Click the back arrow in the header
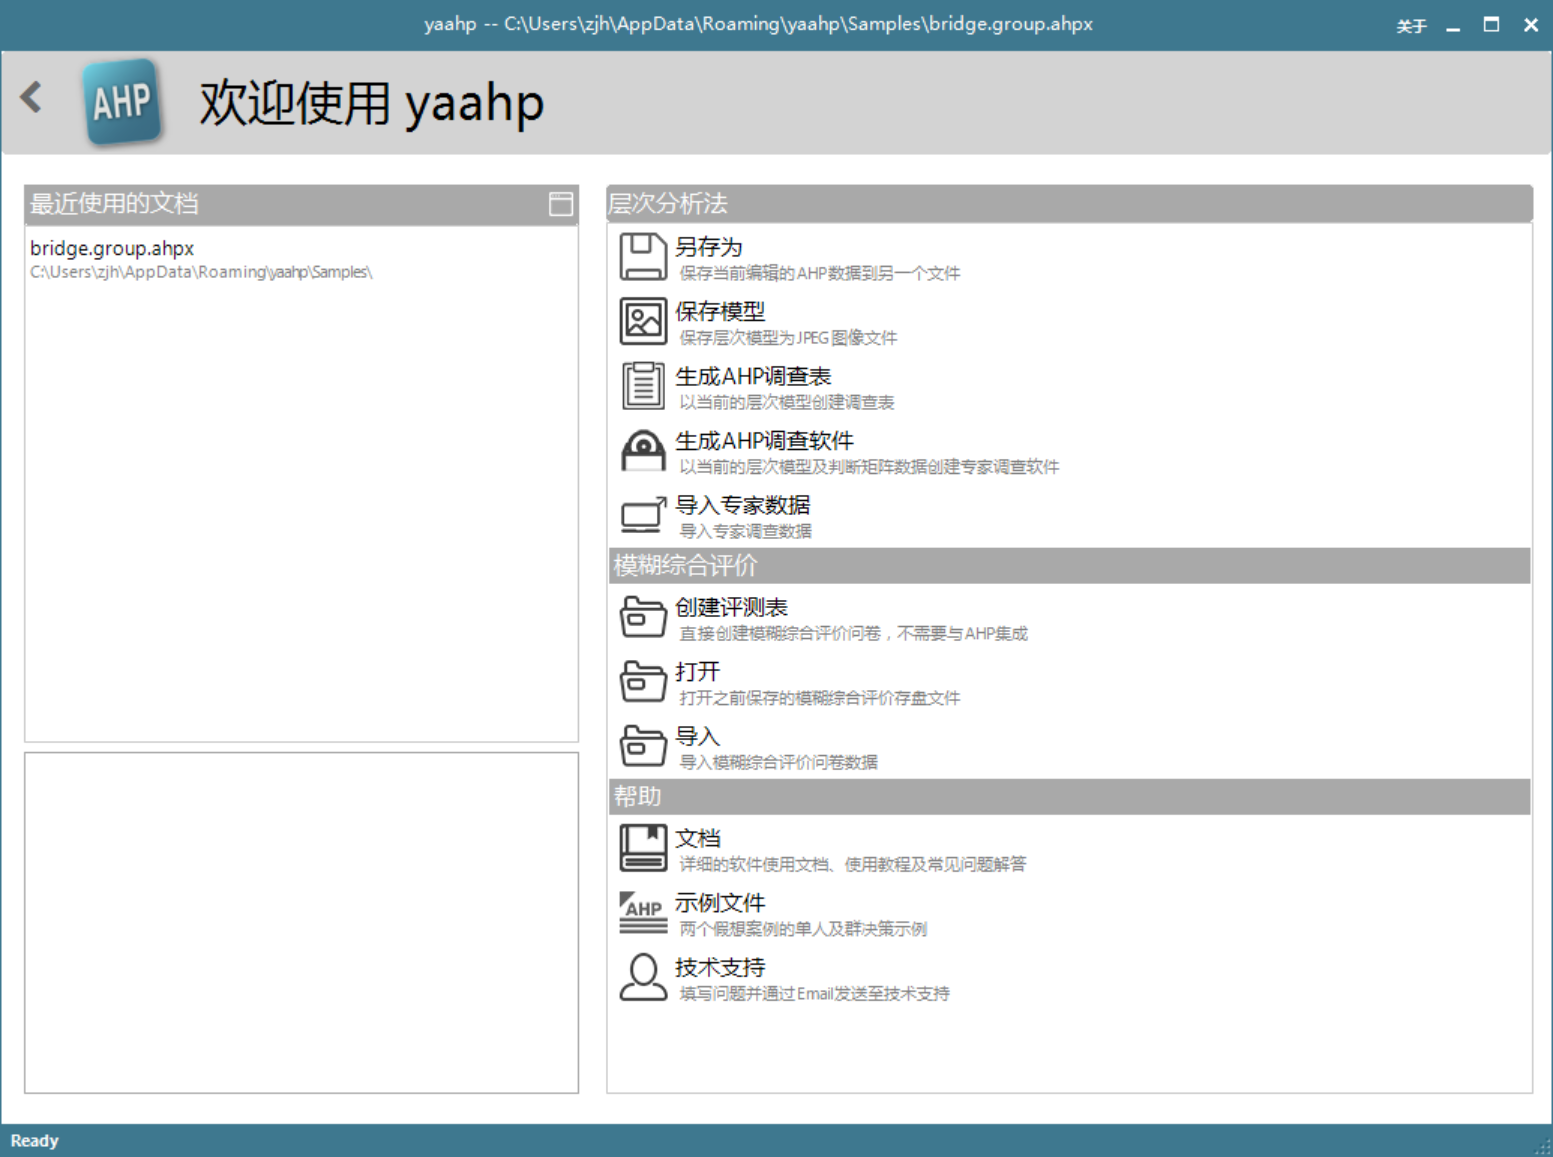Image resolution: width=1553 pixels, height=1157 pixels. click(x=31, y=98)
